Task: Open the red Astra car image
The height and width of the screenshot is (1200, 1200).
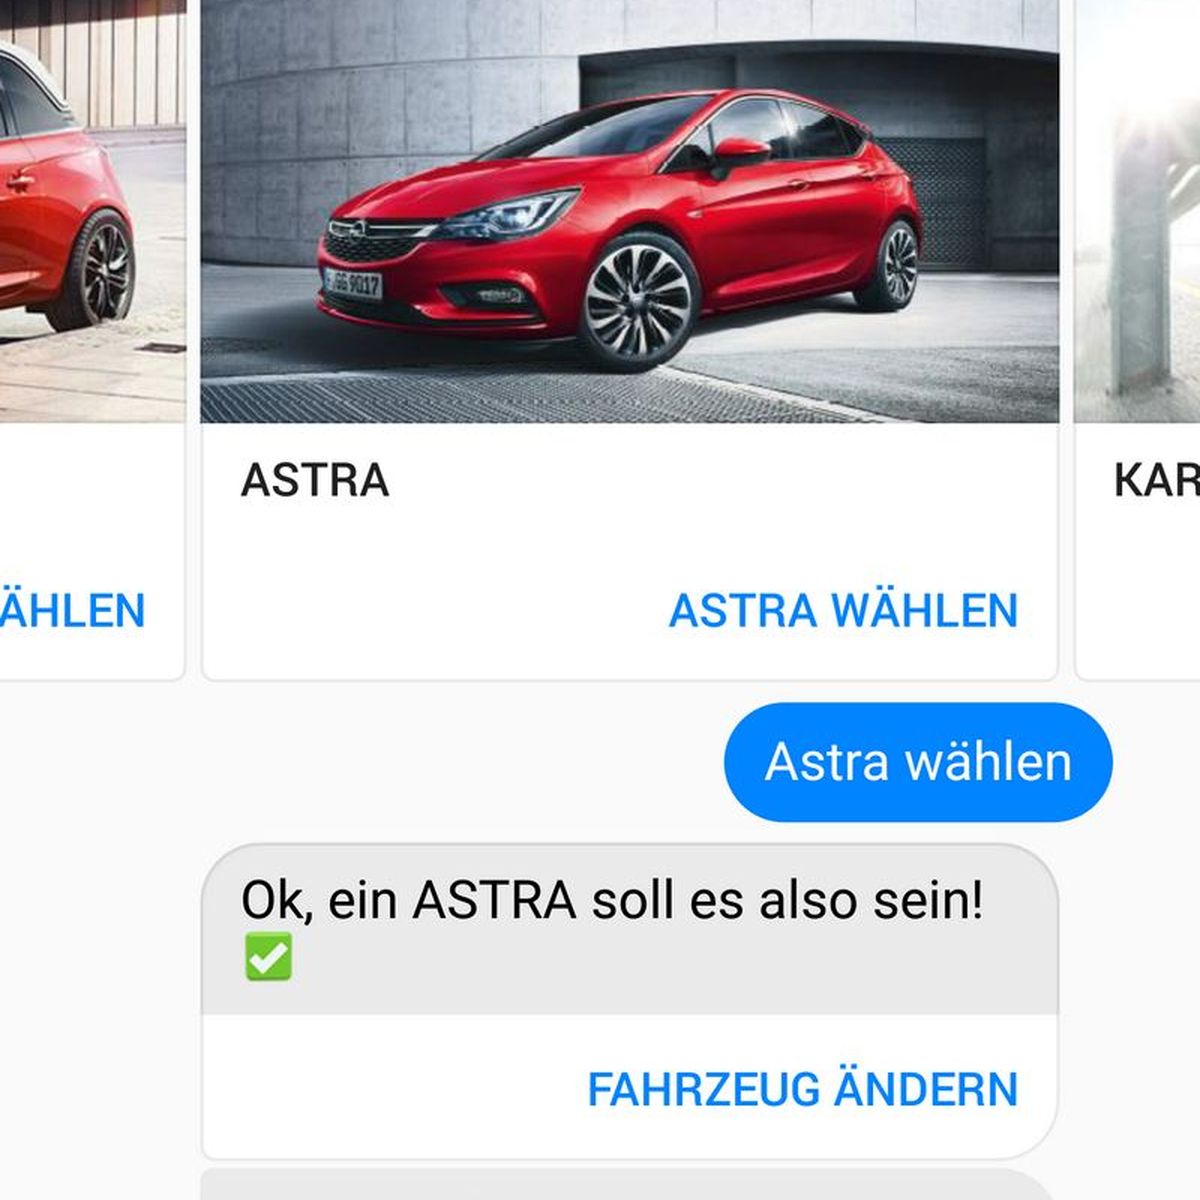Action: pyautogui.click(x=630, y=211)
